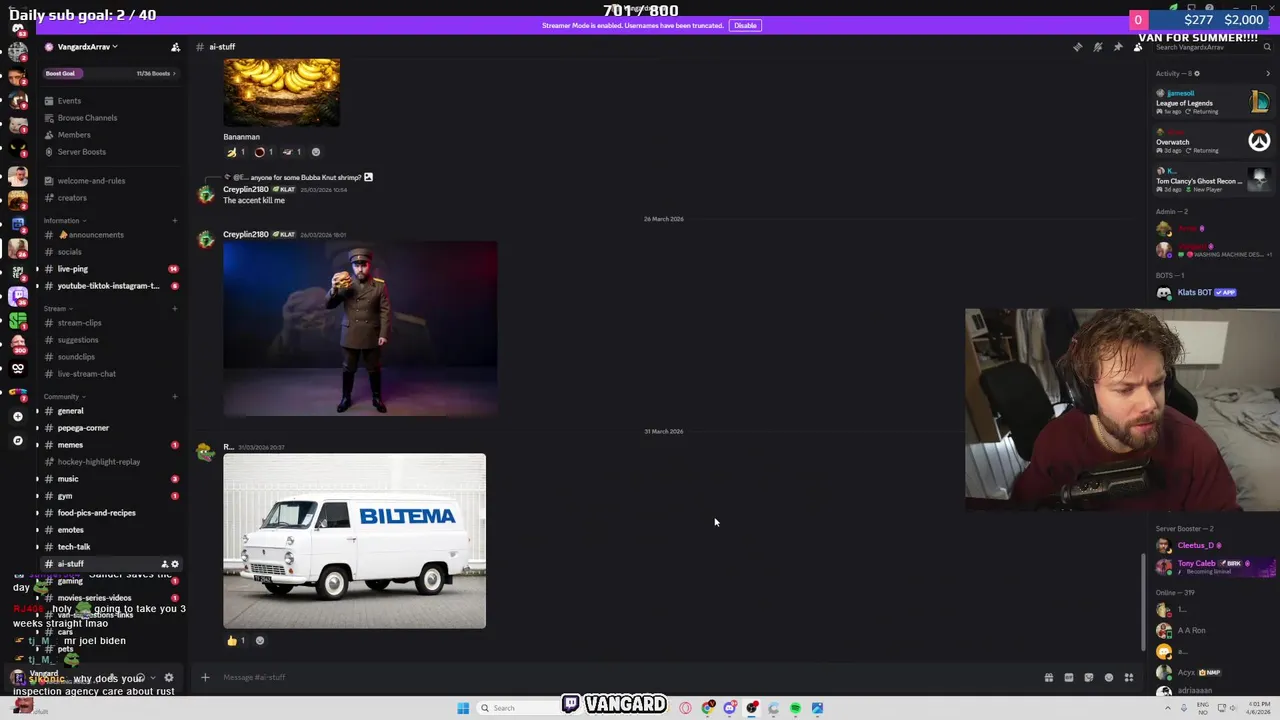Click create invite icon on ai-stuff
This screenshot has width=1280, height=720.
pos(164,564)
